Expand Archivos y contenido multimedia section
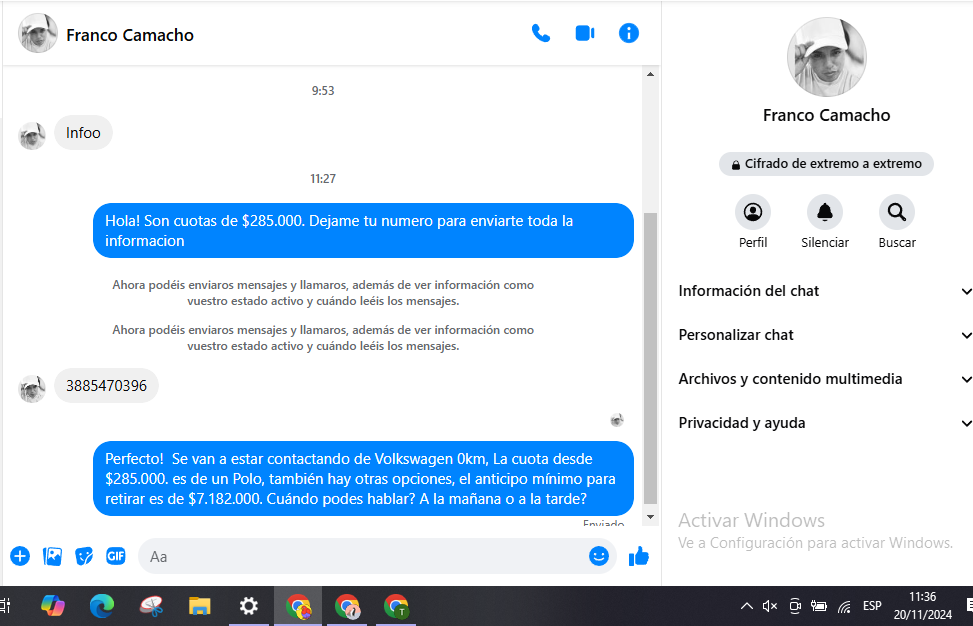Viewport: 973px width, 626px height. coord(824,379)
